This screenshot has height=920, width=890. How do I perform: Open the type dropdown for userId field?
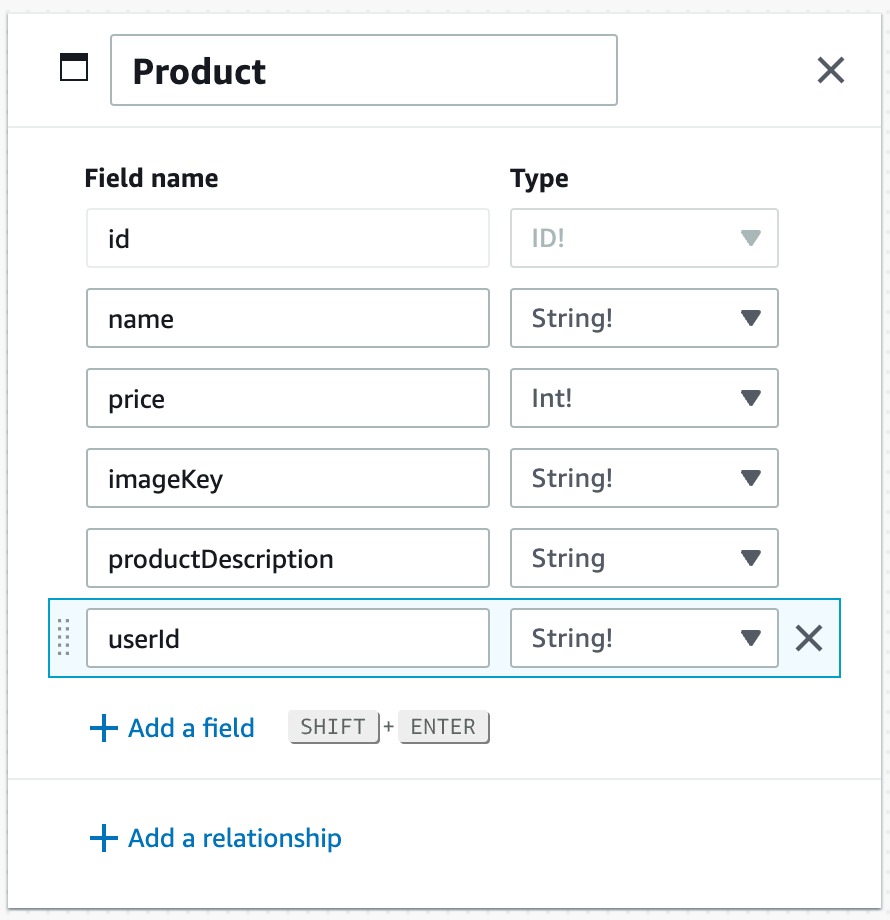point(644,638)
